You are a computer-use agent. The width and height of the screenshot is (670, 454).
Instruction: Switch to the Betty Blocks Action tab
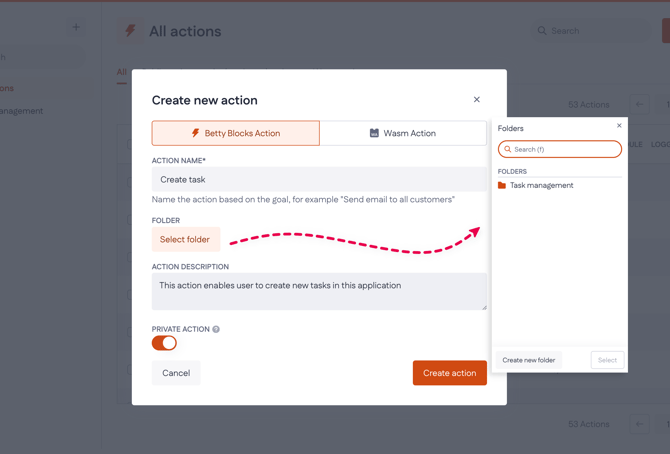[x=236, y=133]
